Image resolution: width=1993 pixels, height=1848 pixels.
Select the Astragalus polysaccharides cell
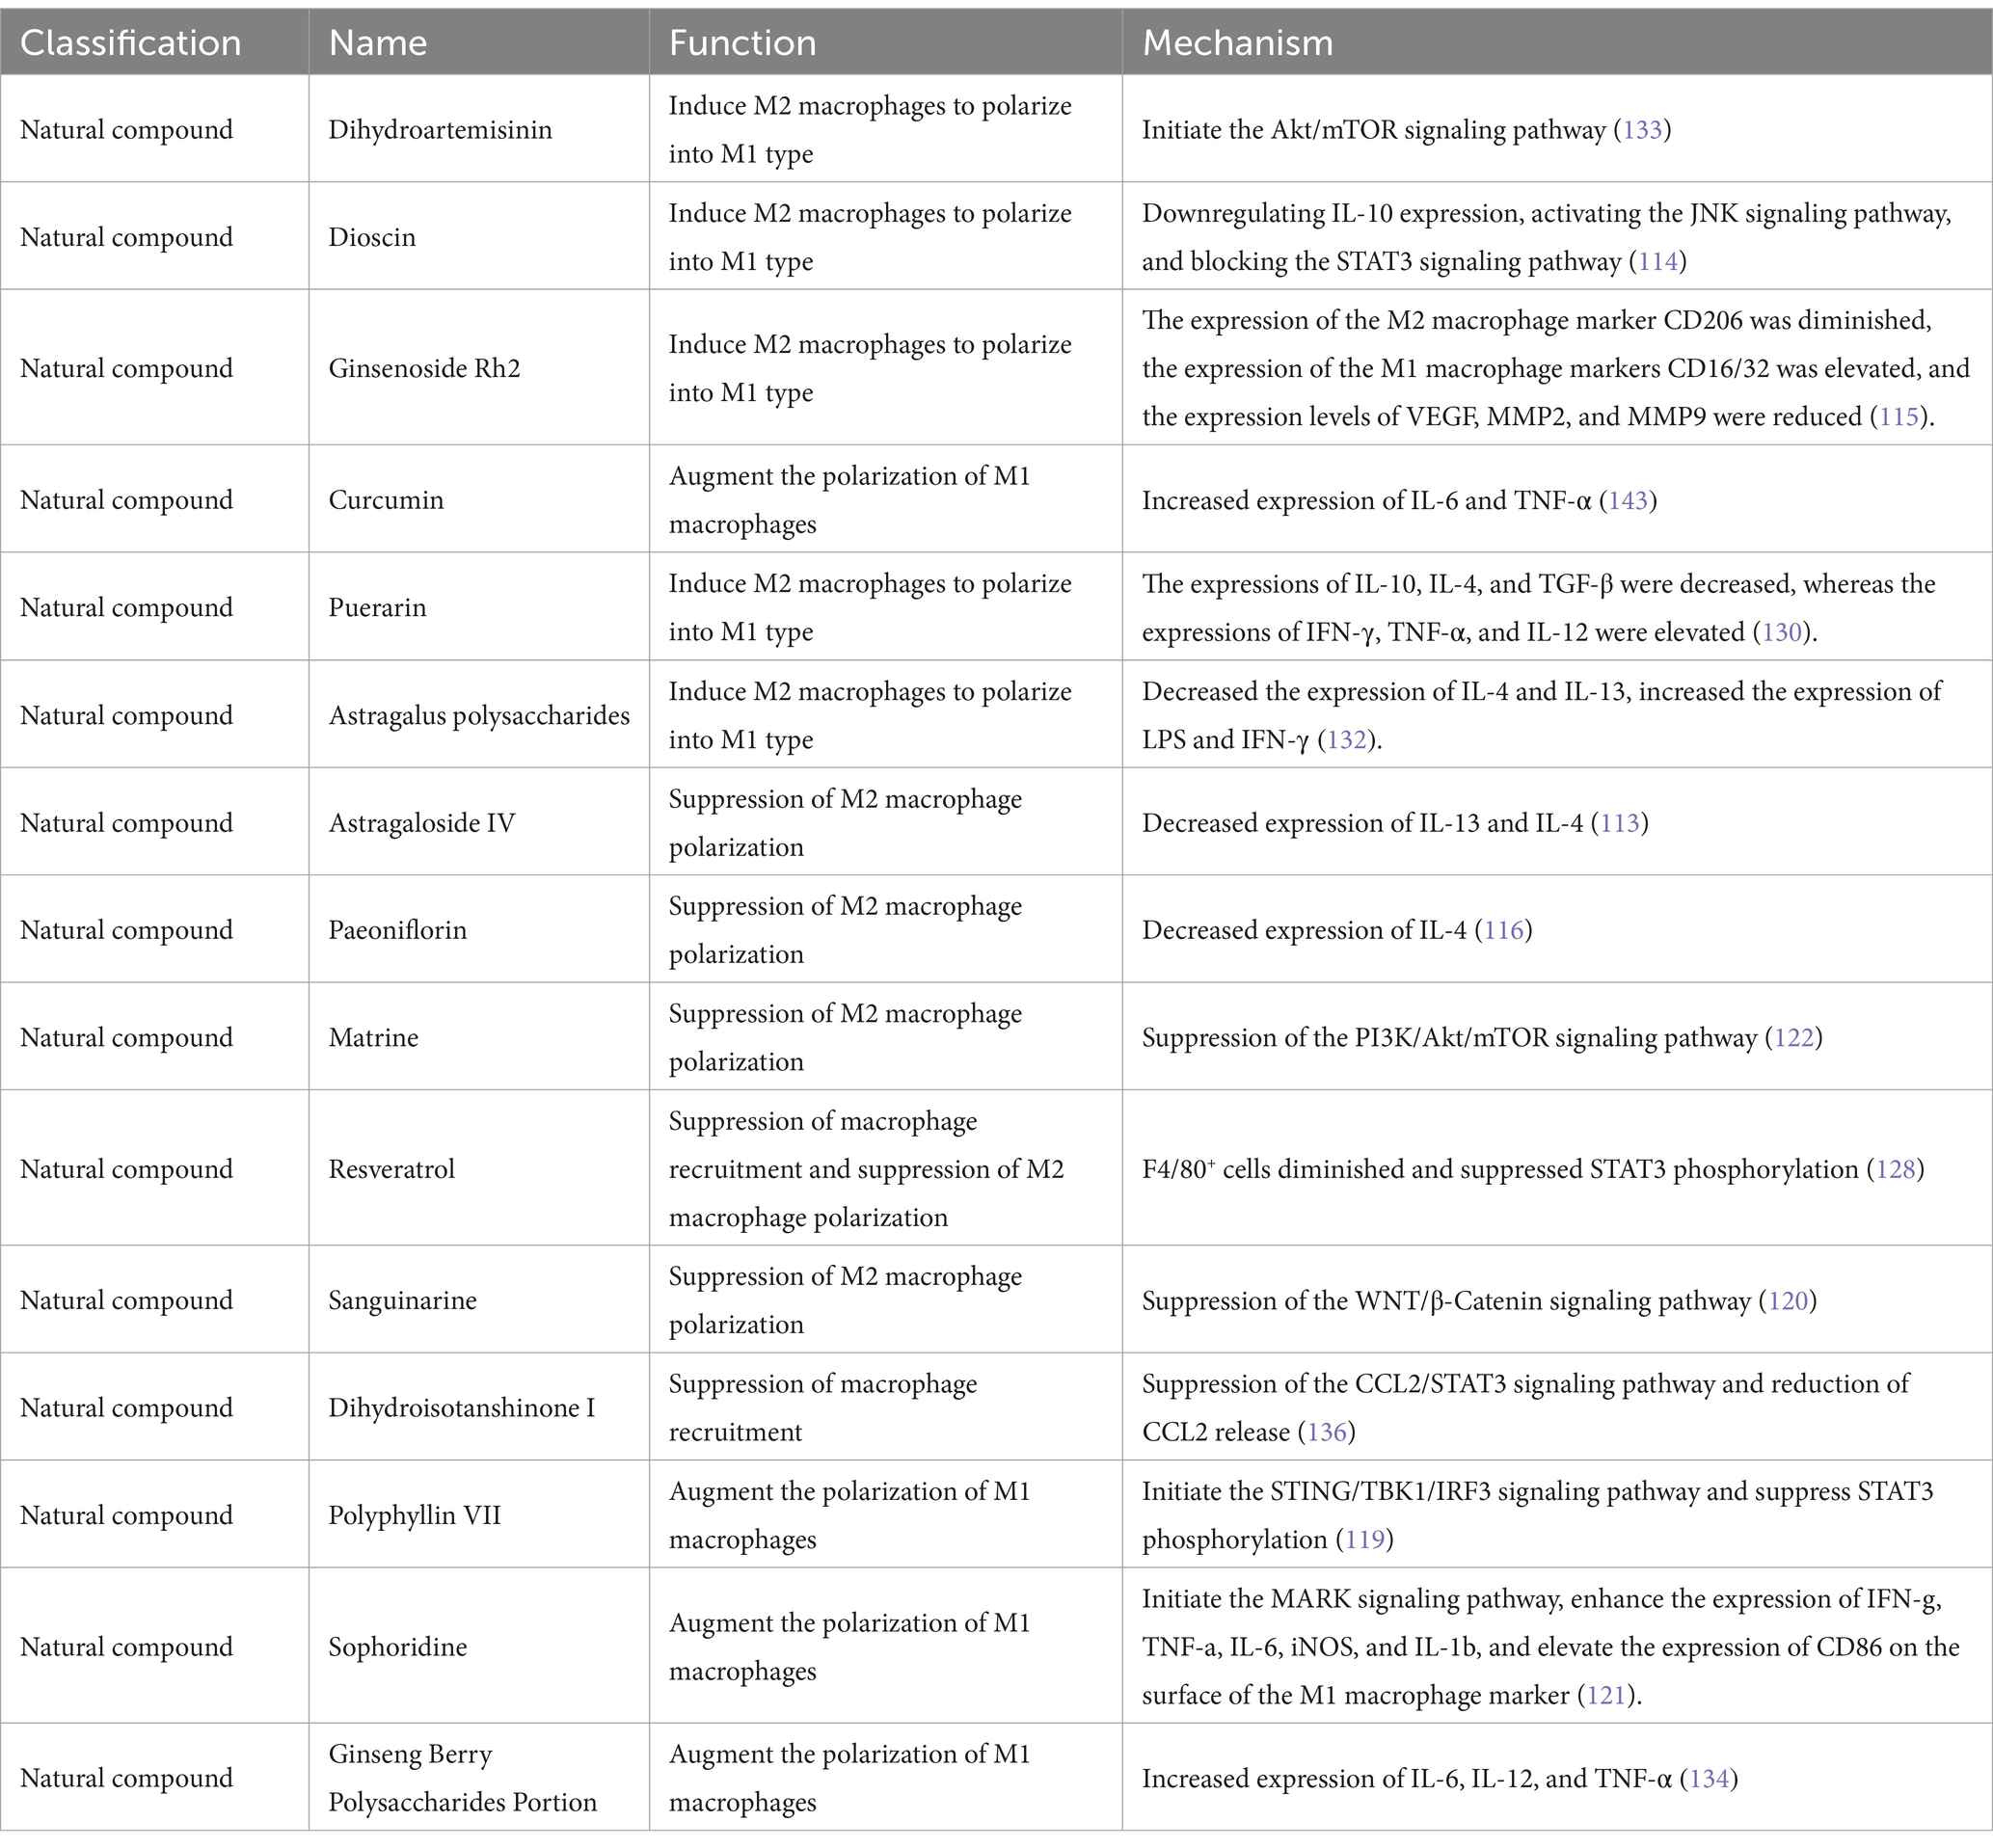click(479, 715)
